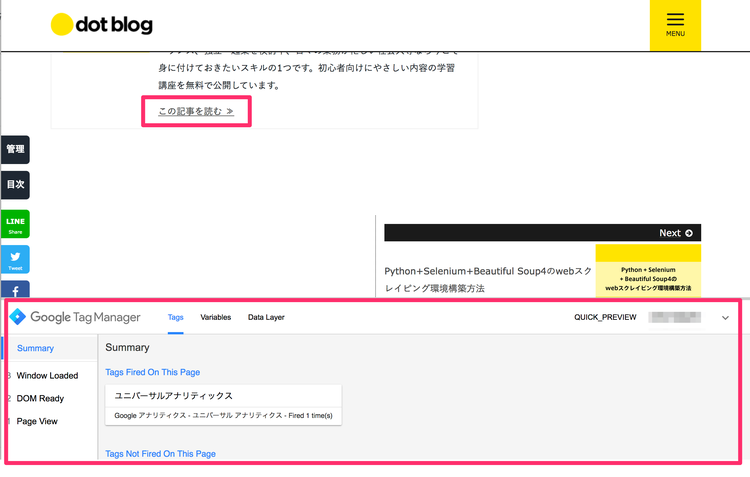Click the Tags Not Fired On This Page heading
This screenshot has width=750, height=477.
click(160, 454)
